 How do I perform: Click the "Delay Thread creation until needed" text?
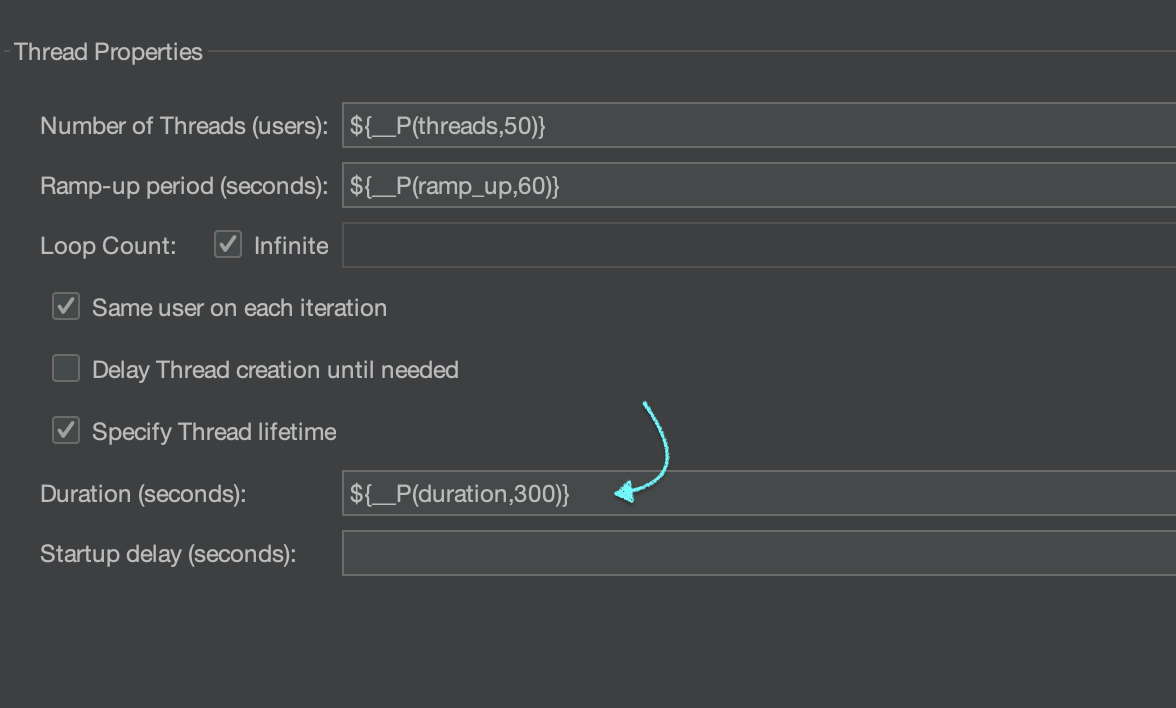click(275, 370)
